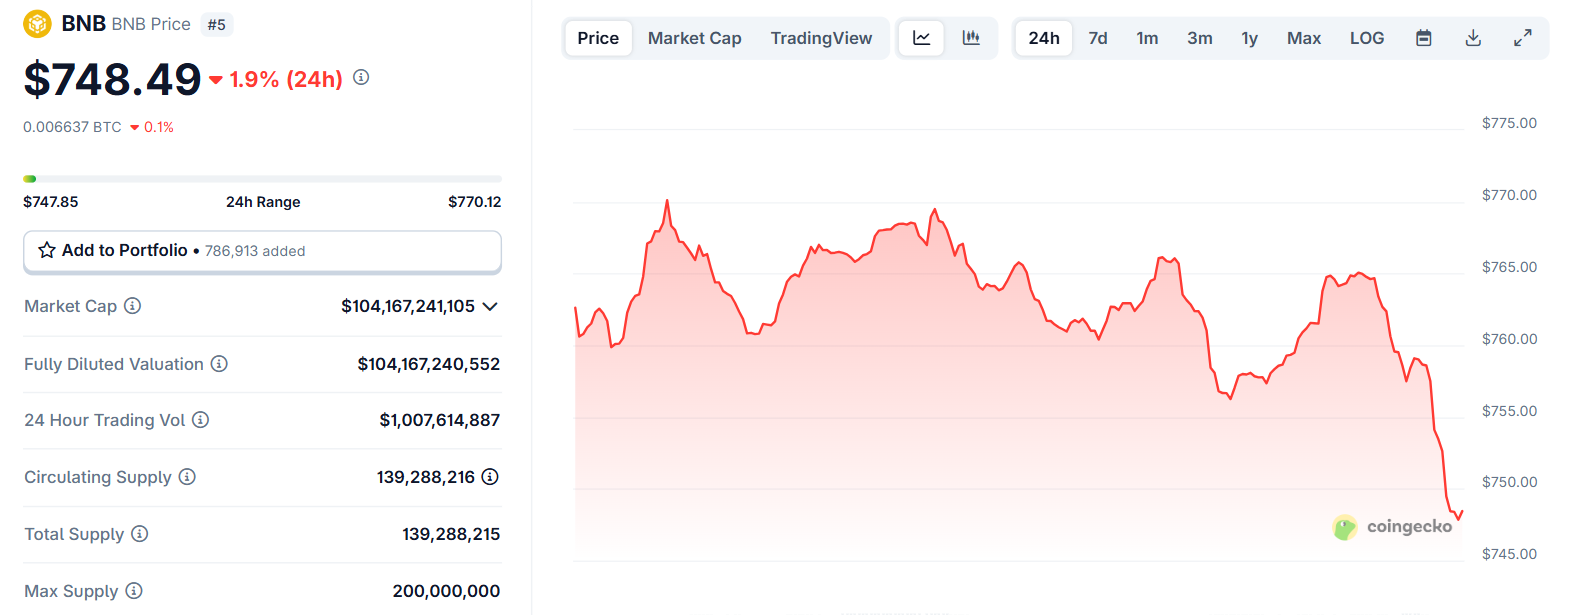Viewport: 1579px width, 615px height.
Task: Select the Price chart tab
Action: [598, 38]
